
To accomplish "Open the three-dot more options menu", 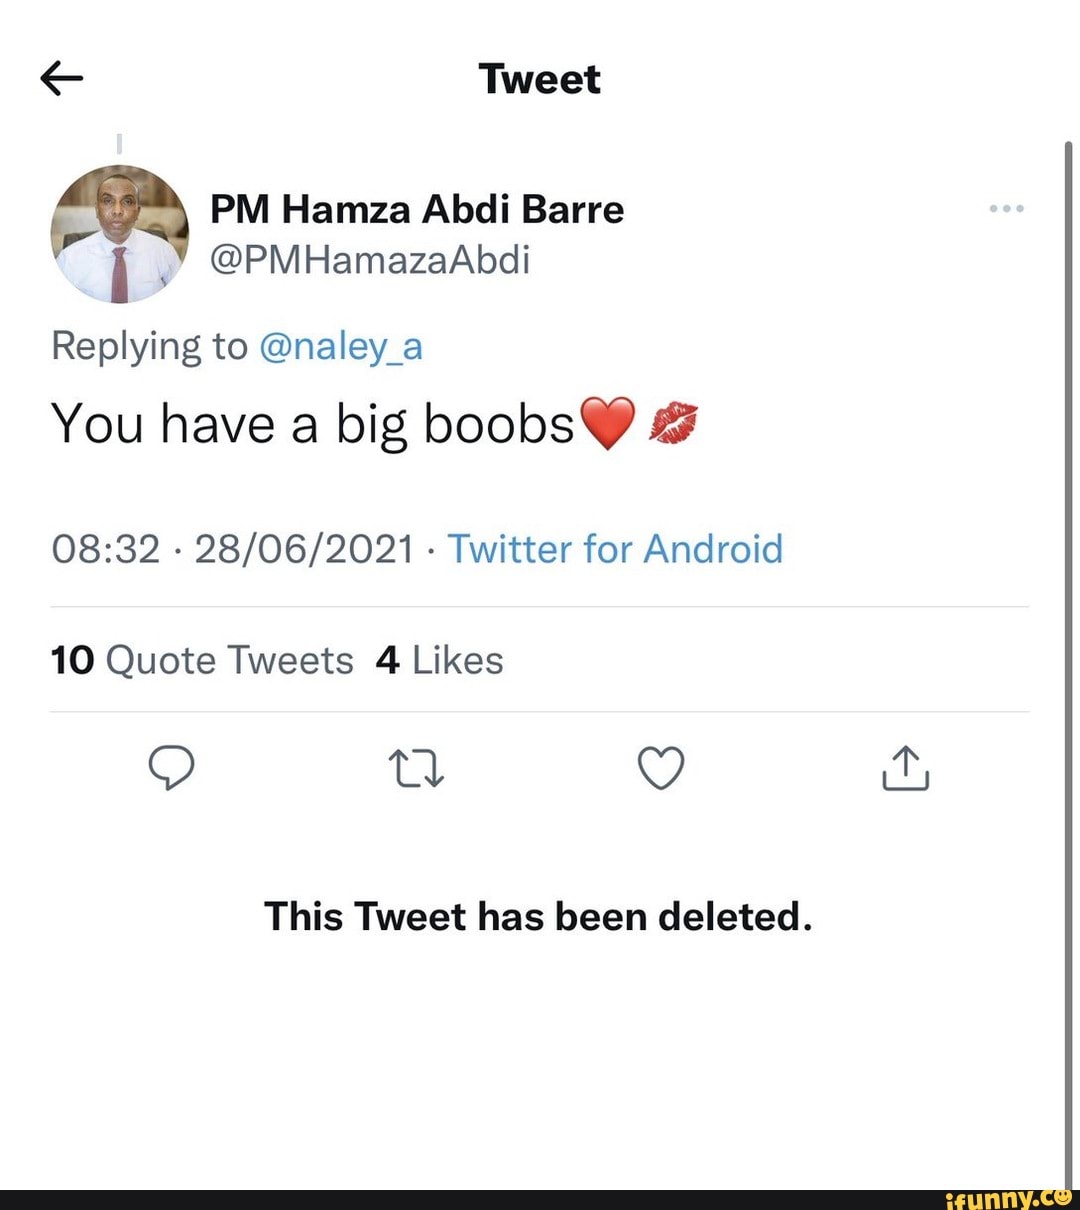I will pyautogui.click(x=1006, y=209).
